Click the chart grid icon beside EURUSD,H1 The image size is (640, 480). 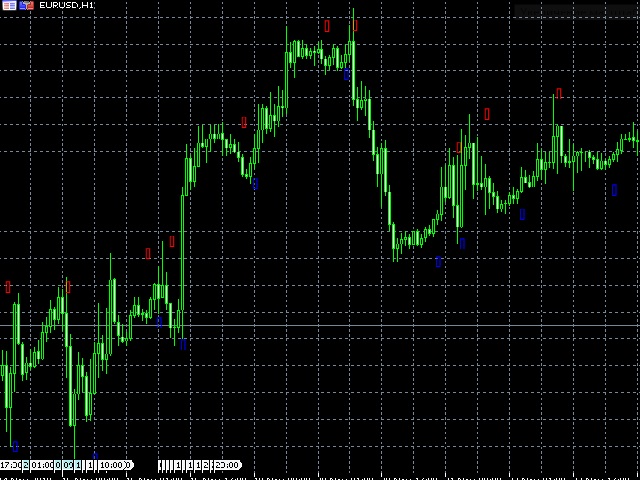[9, 5]
